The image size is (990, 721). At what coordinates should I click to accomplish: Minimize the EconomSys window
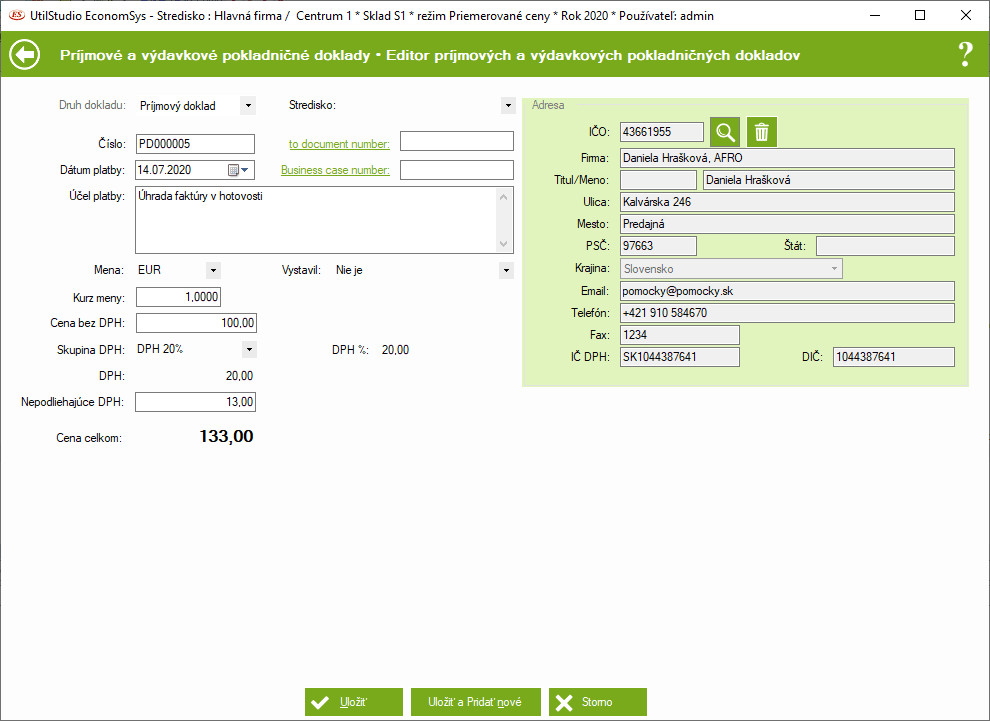coord(875,15)
